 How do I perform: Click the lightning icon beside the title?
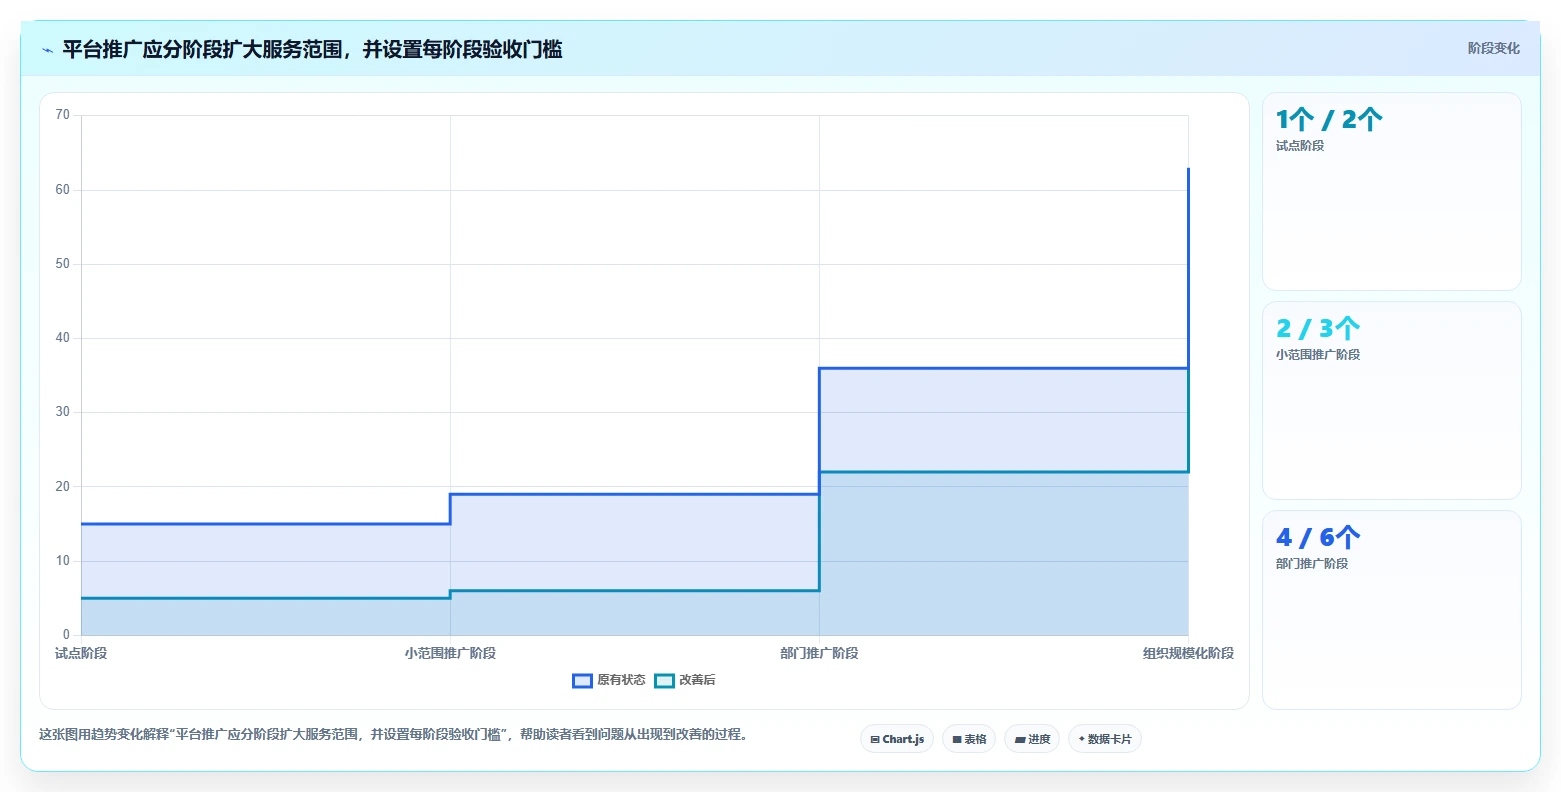coord(47,50)
